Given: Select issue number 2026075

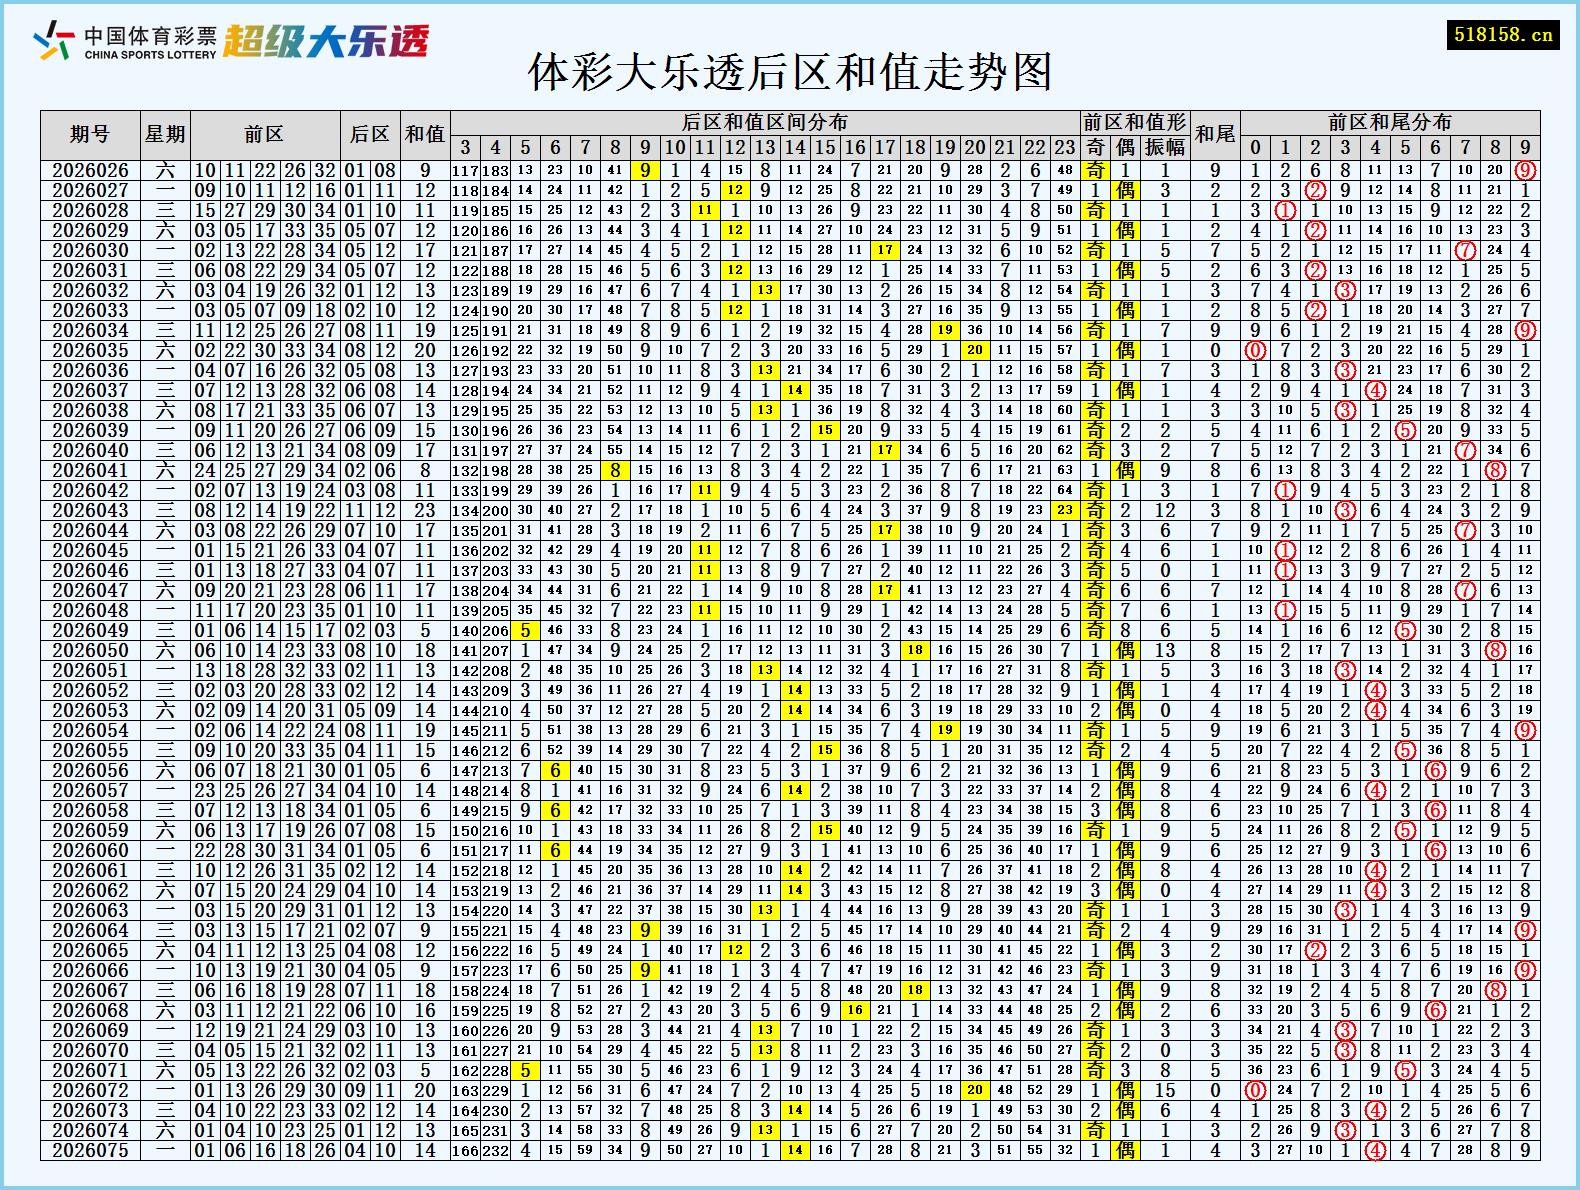Looking at the screenshot, I should point(90,1150).
